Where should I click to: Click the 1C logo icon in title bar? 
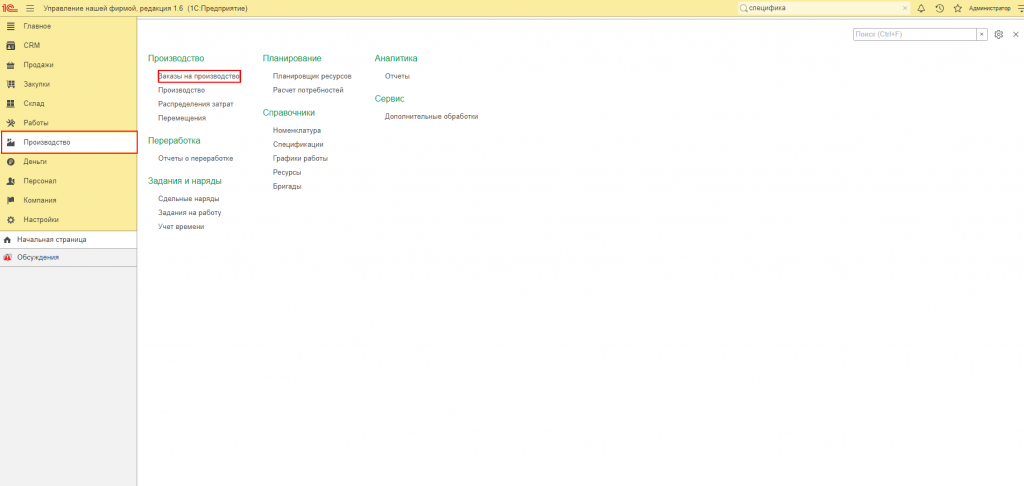tap(12, 8)
